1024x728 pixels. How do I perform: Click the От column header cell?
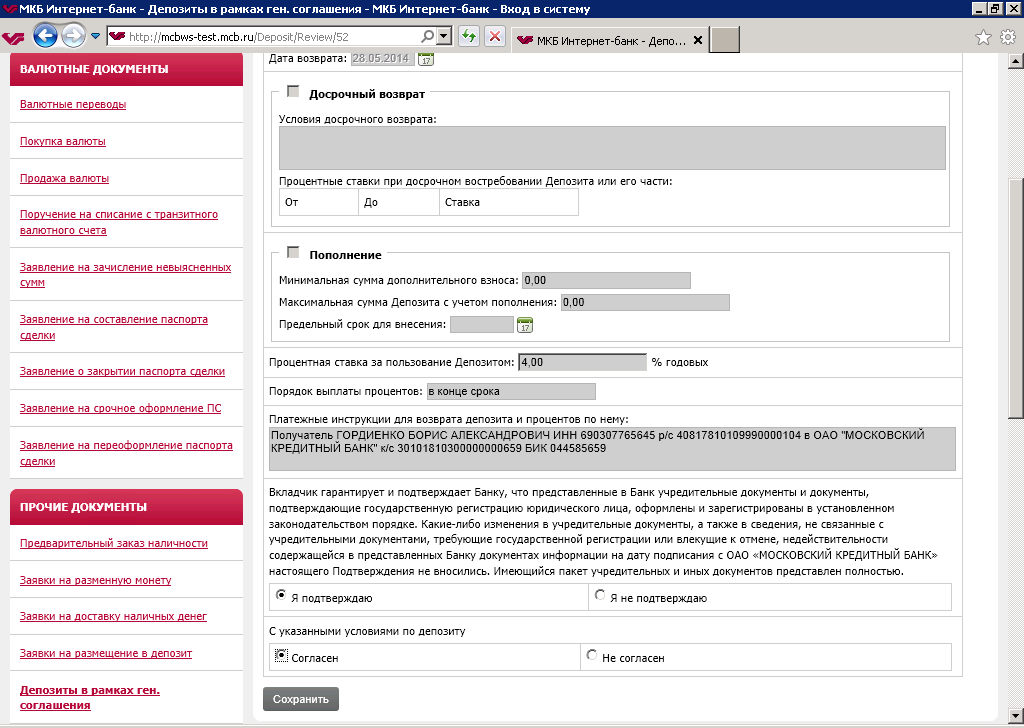[x=319, y=202]
